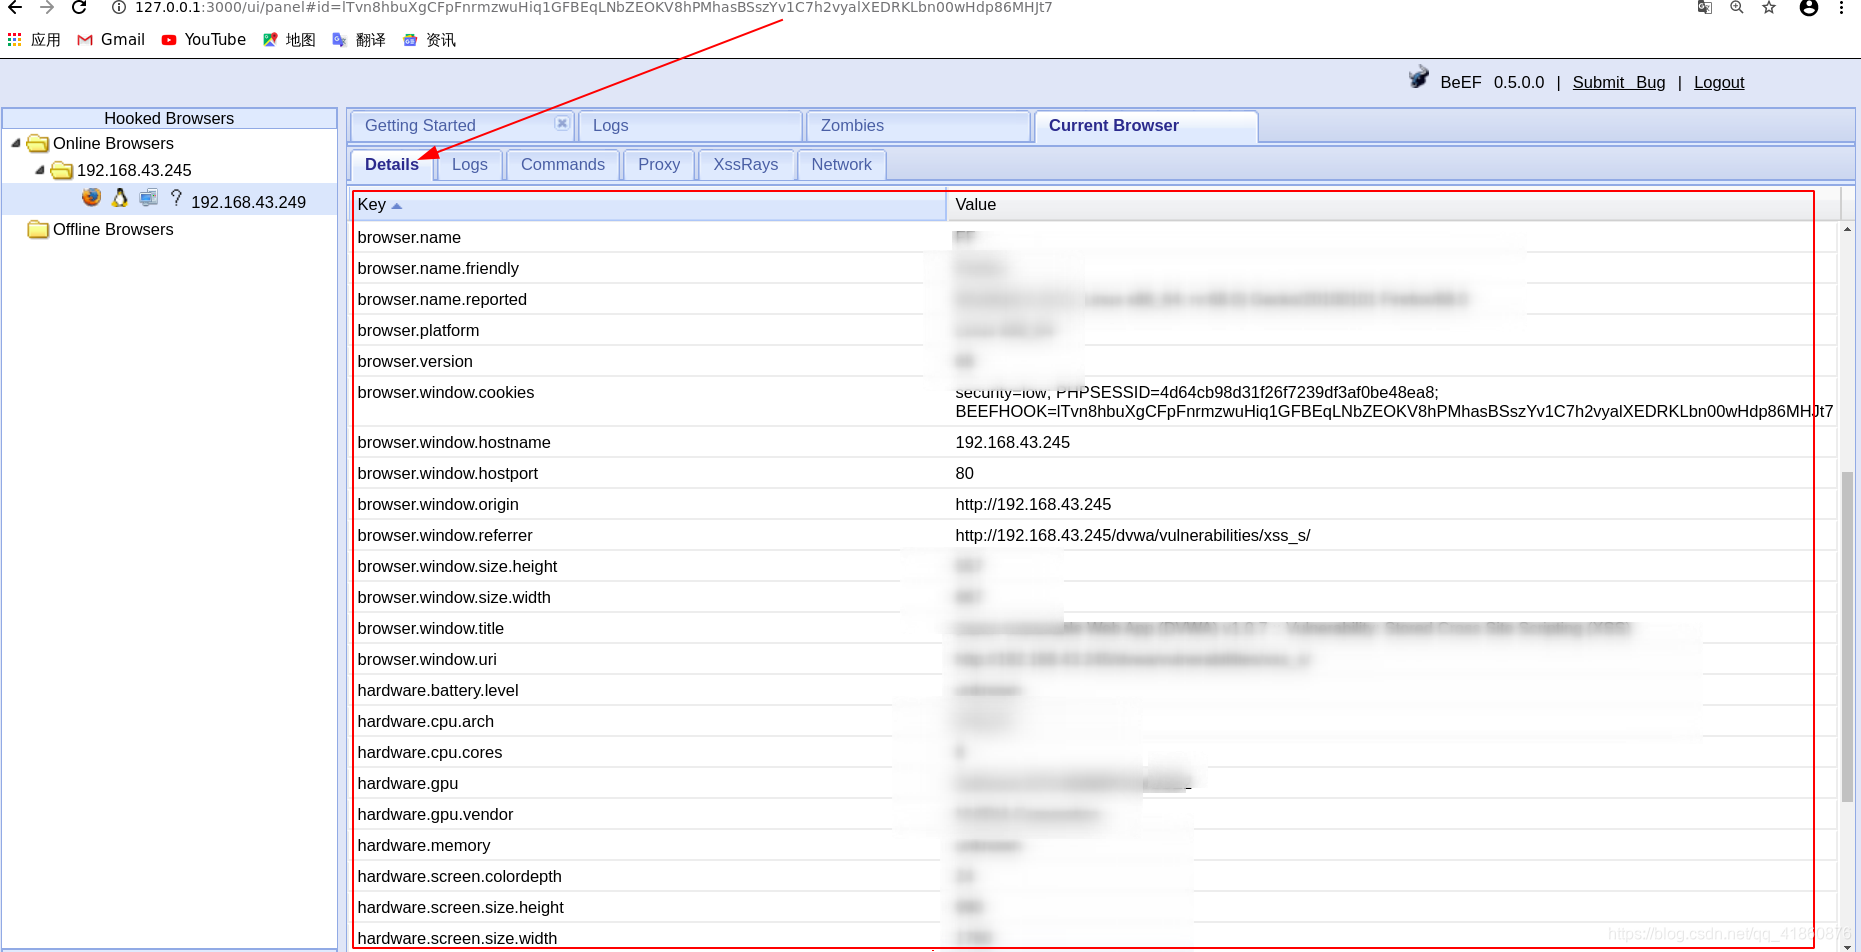This screenshot has width=1861, height=952.
Task: Select the browser.name row
Action: click(x=1095, y=237)
